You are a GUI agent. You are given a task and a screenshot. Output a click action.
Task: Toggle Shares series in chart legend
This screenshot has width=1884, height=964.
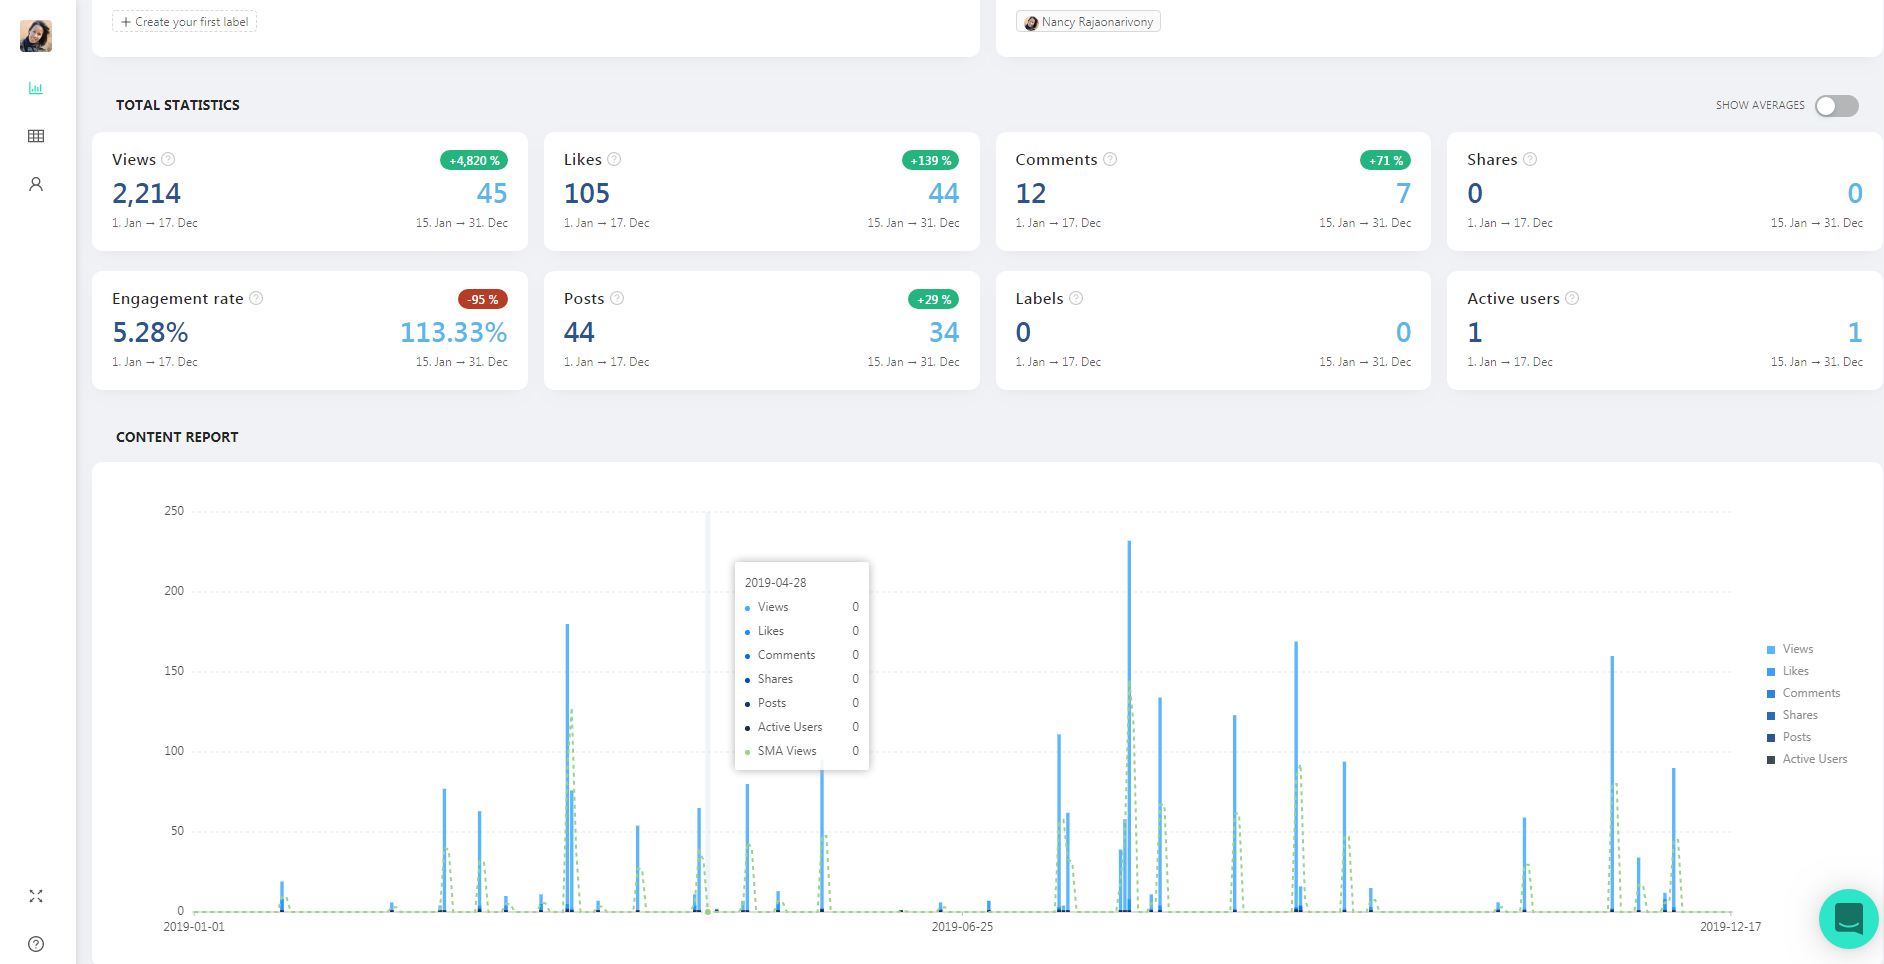point(1792,715)
